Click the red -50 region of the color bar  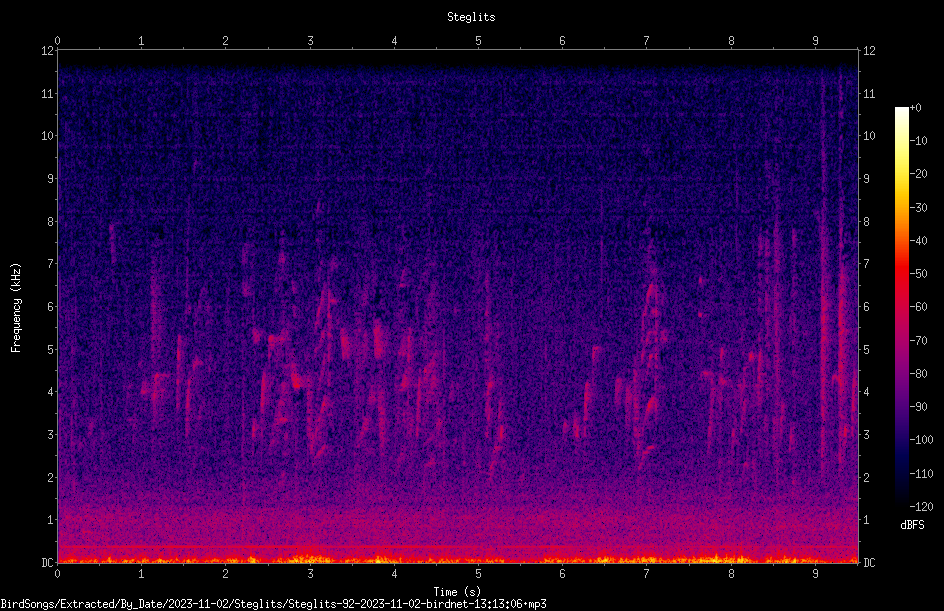pos(901,274)
